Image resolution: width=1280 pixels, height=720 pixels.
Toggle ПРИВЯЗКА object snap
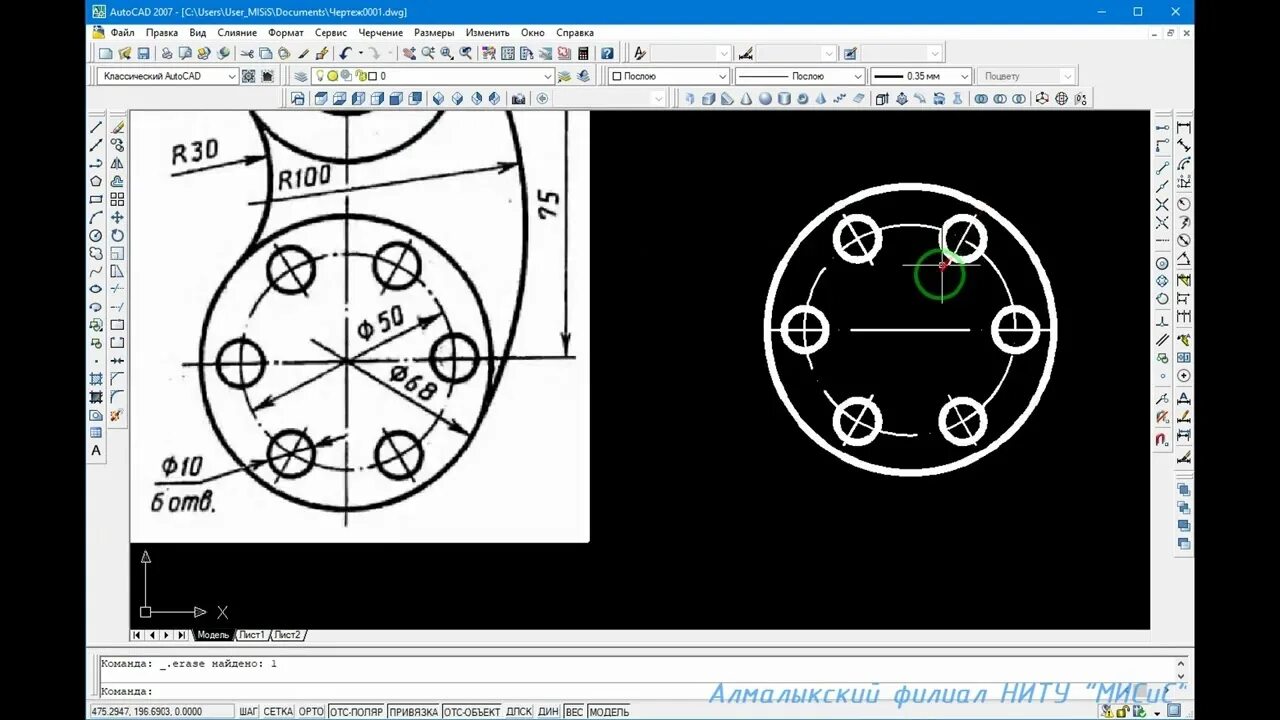click(413, 712)
